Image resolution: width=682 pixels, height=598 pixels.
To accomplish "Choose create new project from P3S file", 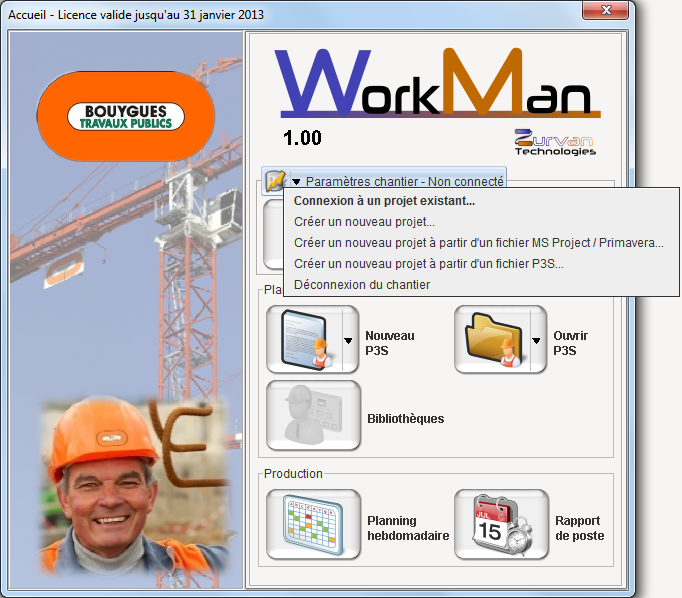I will click(428, 264).
